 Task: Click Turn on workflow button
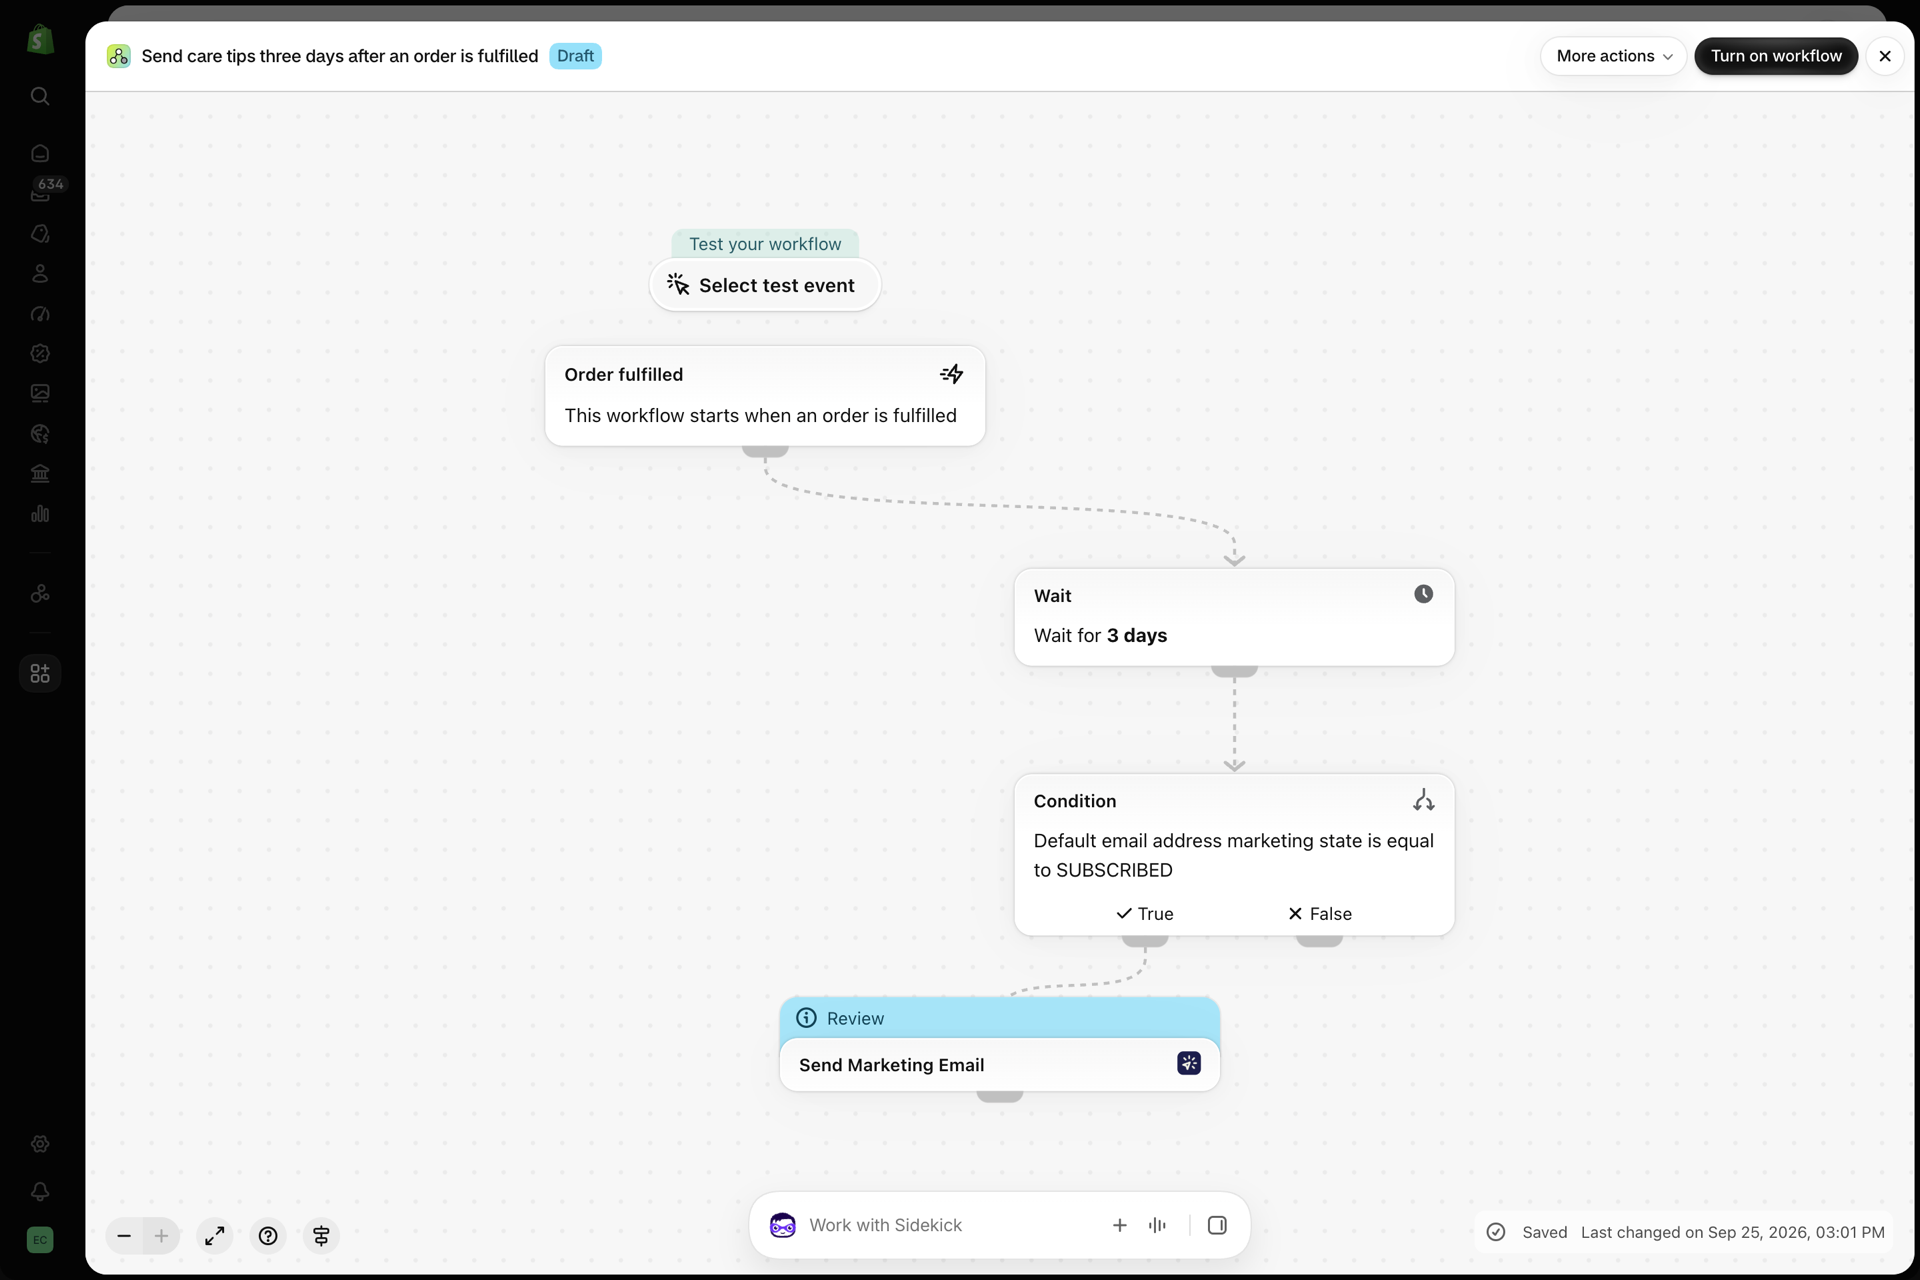[x=1776, y=56]
